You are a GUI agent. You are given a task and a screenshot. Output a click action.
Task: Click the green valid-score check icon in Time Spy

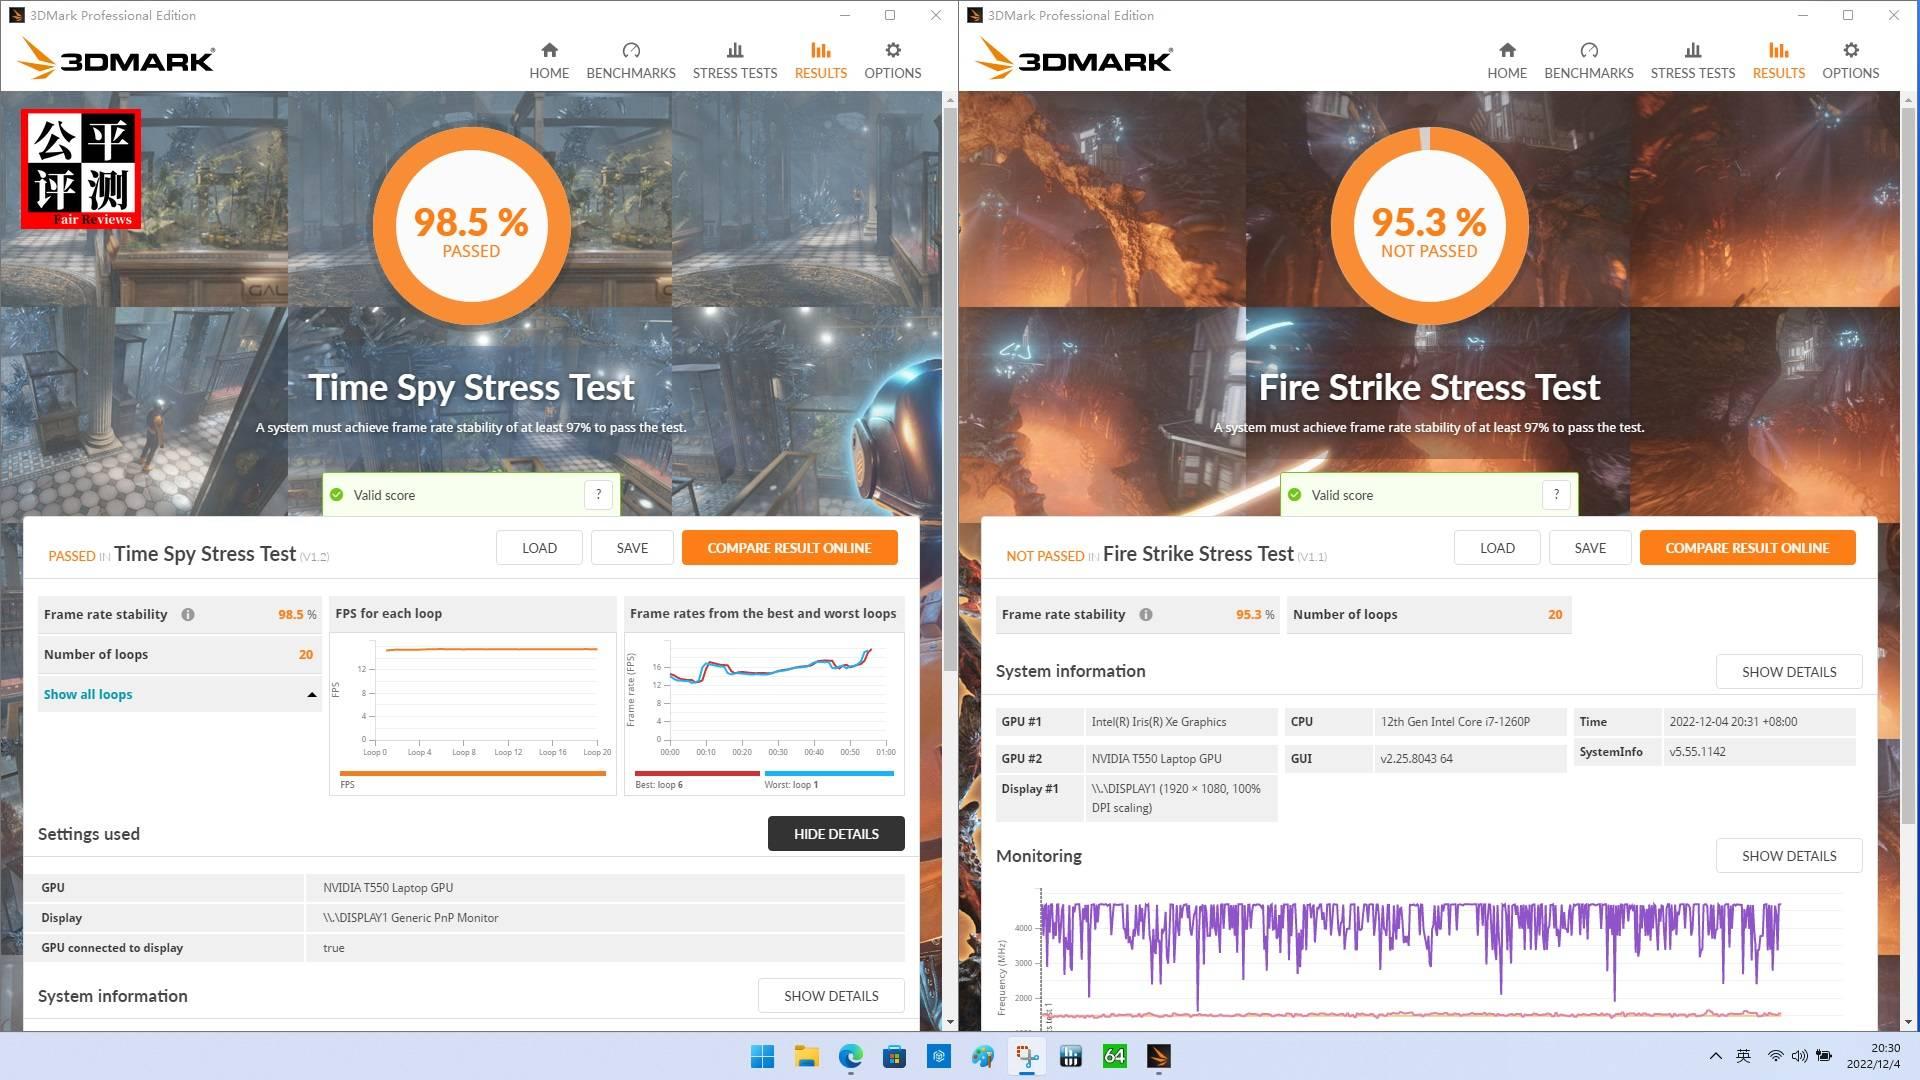pyautogui.click(x=337, y=495)
